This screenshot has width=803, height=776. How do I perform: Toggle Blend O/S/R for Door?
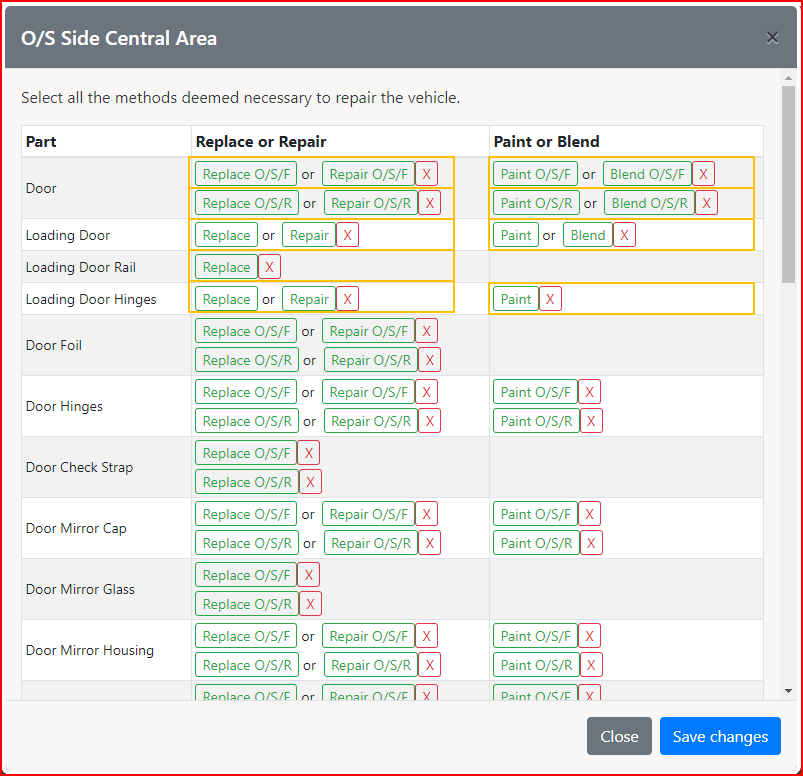click(x=650, y=203)
